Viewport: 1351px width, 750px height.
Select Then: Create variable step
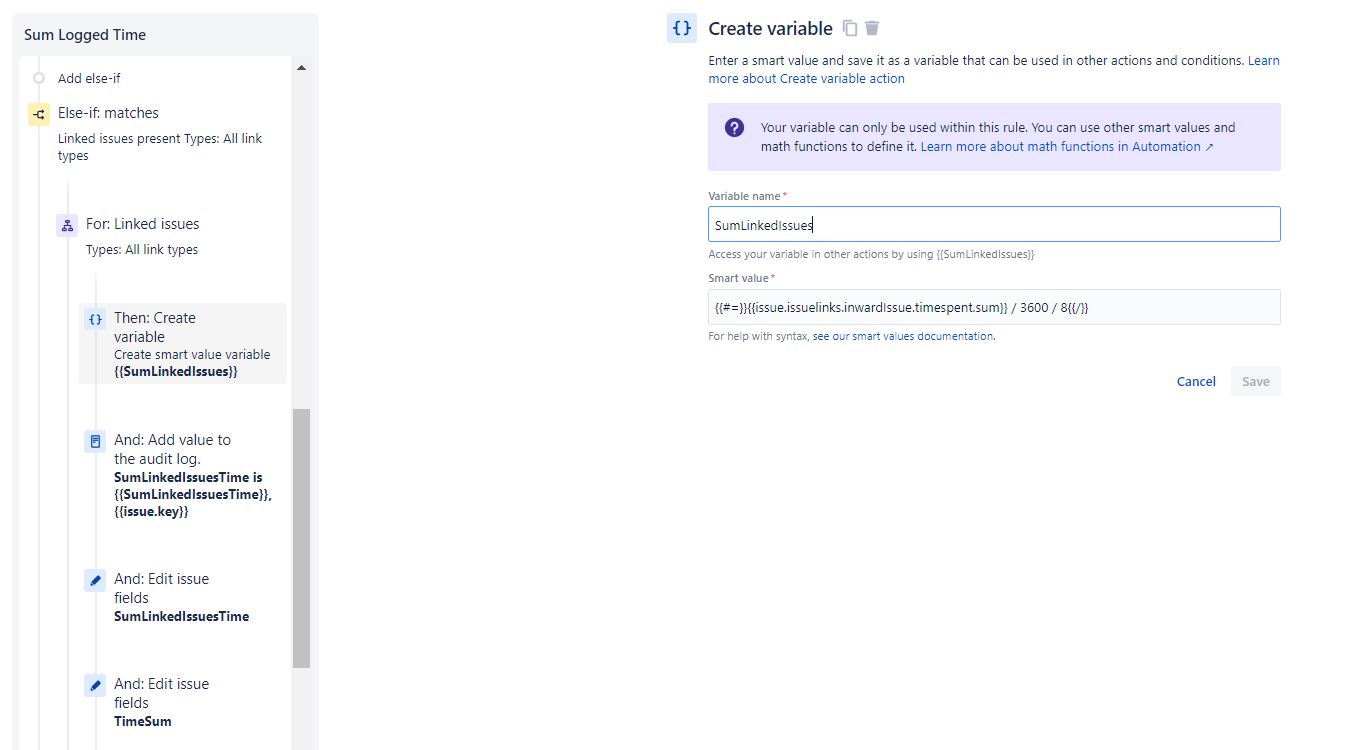[x=183, y=344]
